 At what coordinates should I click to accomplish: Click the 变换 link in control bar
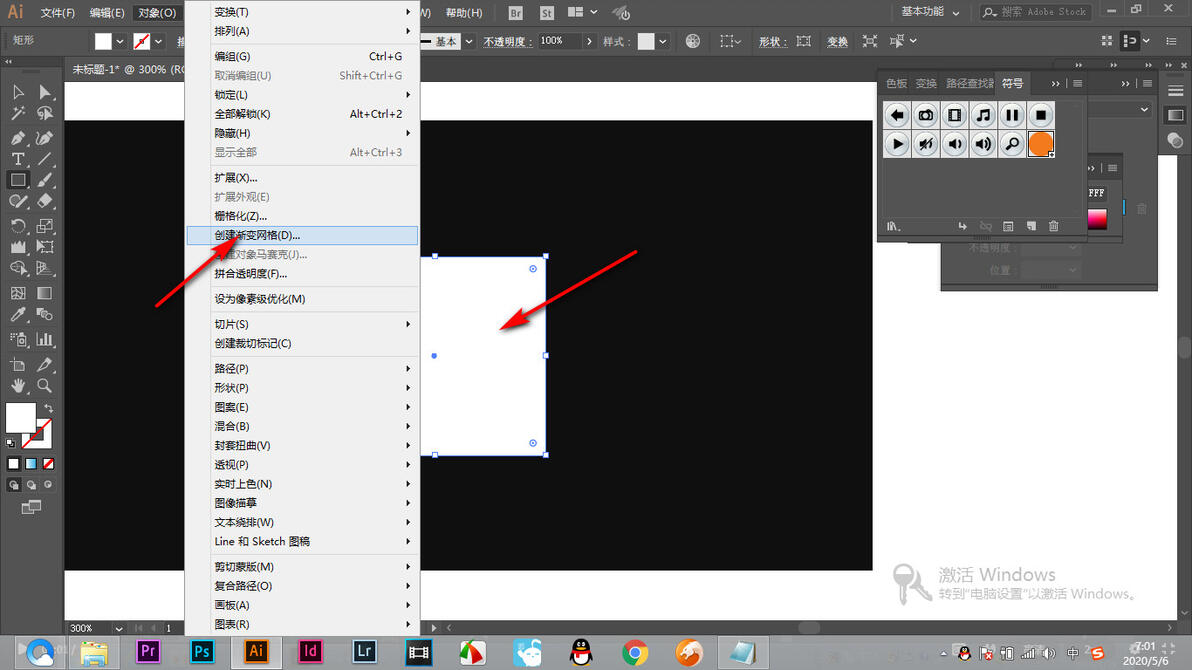837,42
